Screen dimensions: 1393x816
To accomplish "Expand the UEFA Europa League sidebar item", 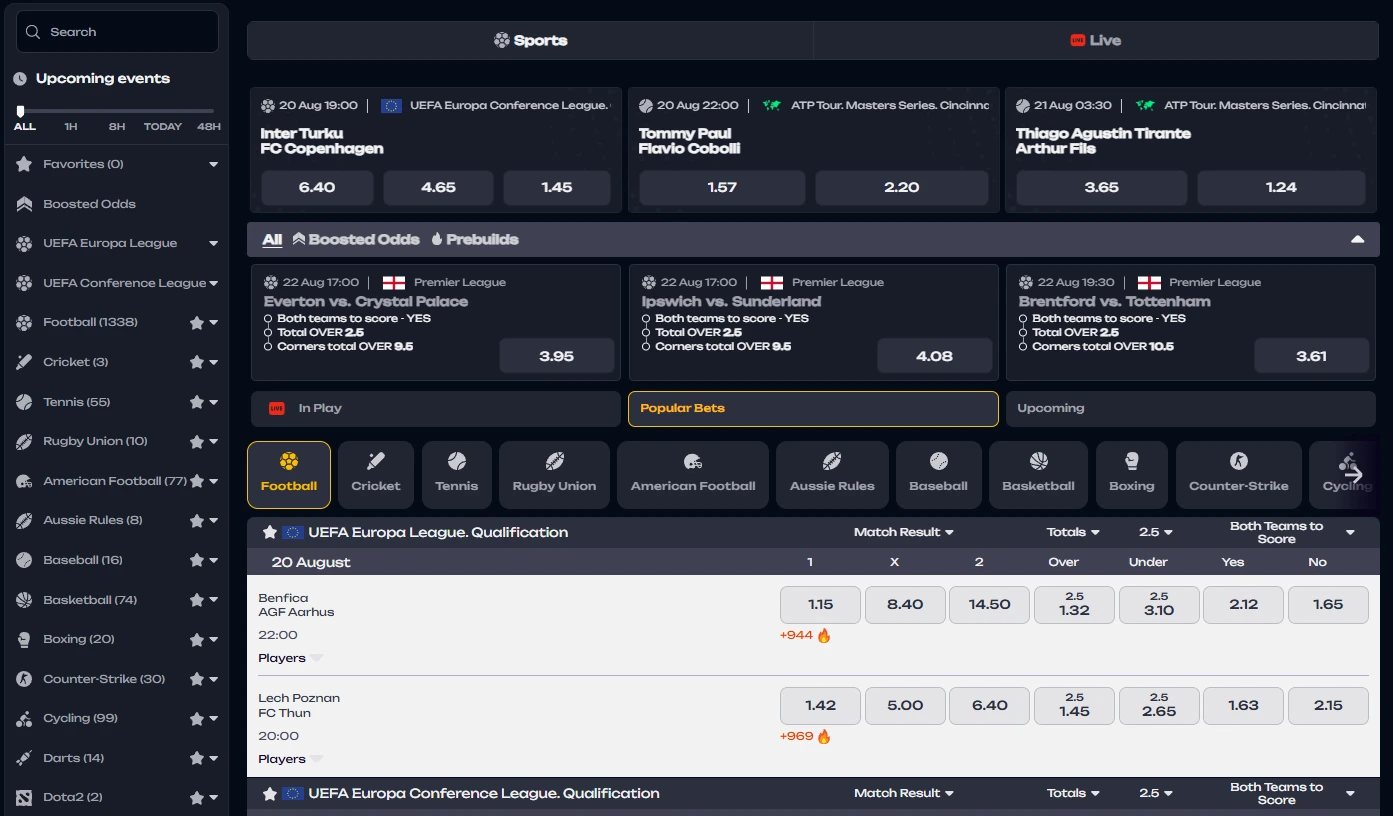I will click(x=213, y=243).
